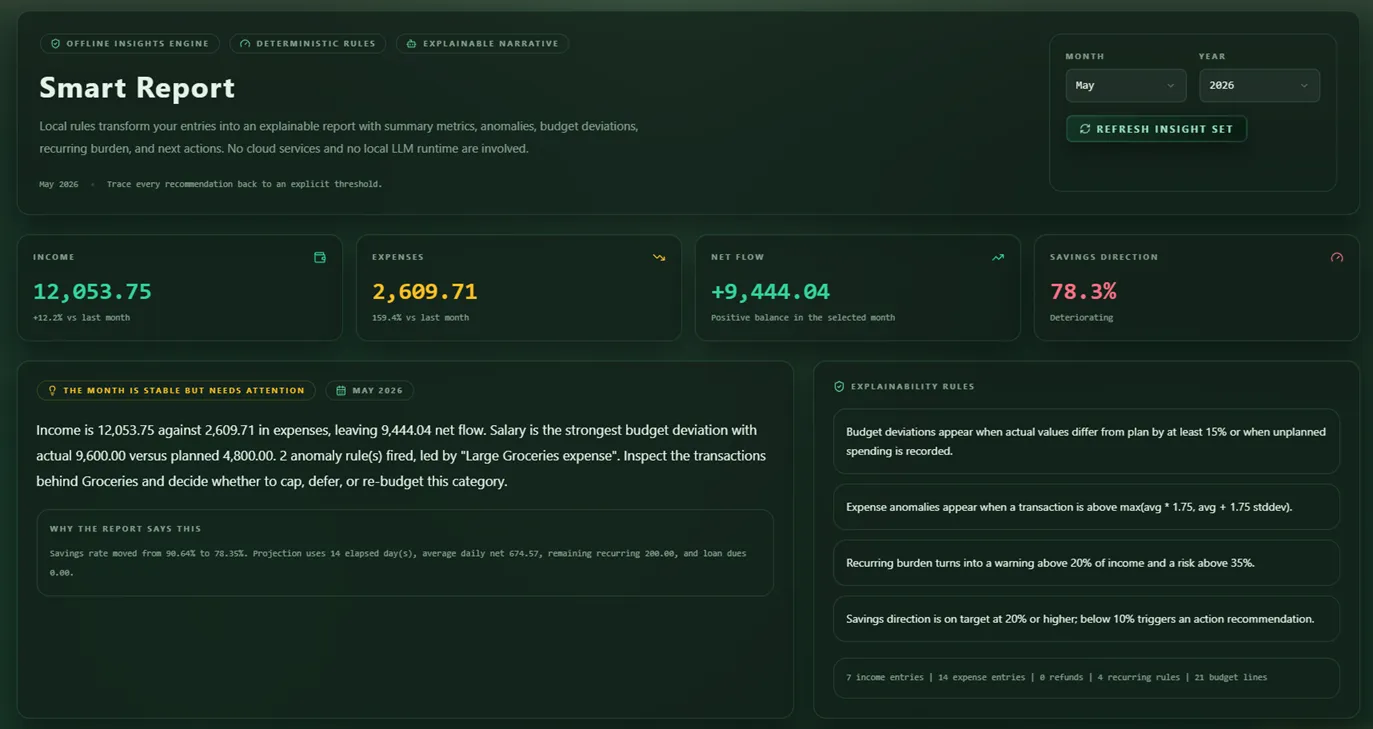Click '159.4% vs last month' text
The height and width of the screenshot is (729, 1373).
pyautogui.click(x=420, y=318)
